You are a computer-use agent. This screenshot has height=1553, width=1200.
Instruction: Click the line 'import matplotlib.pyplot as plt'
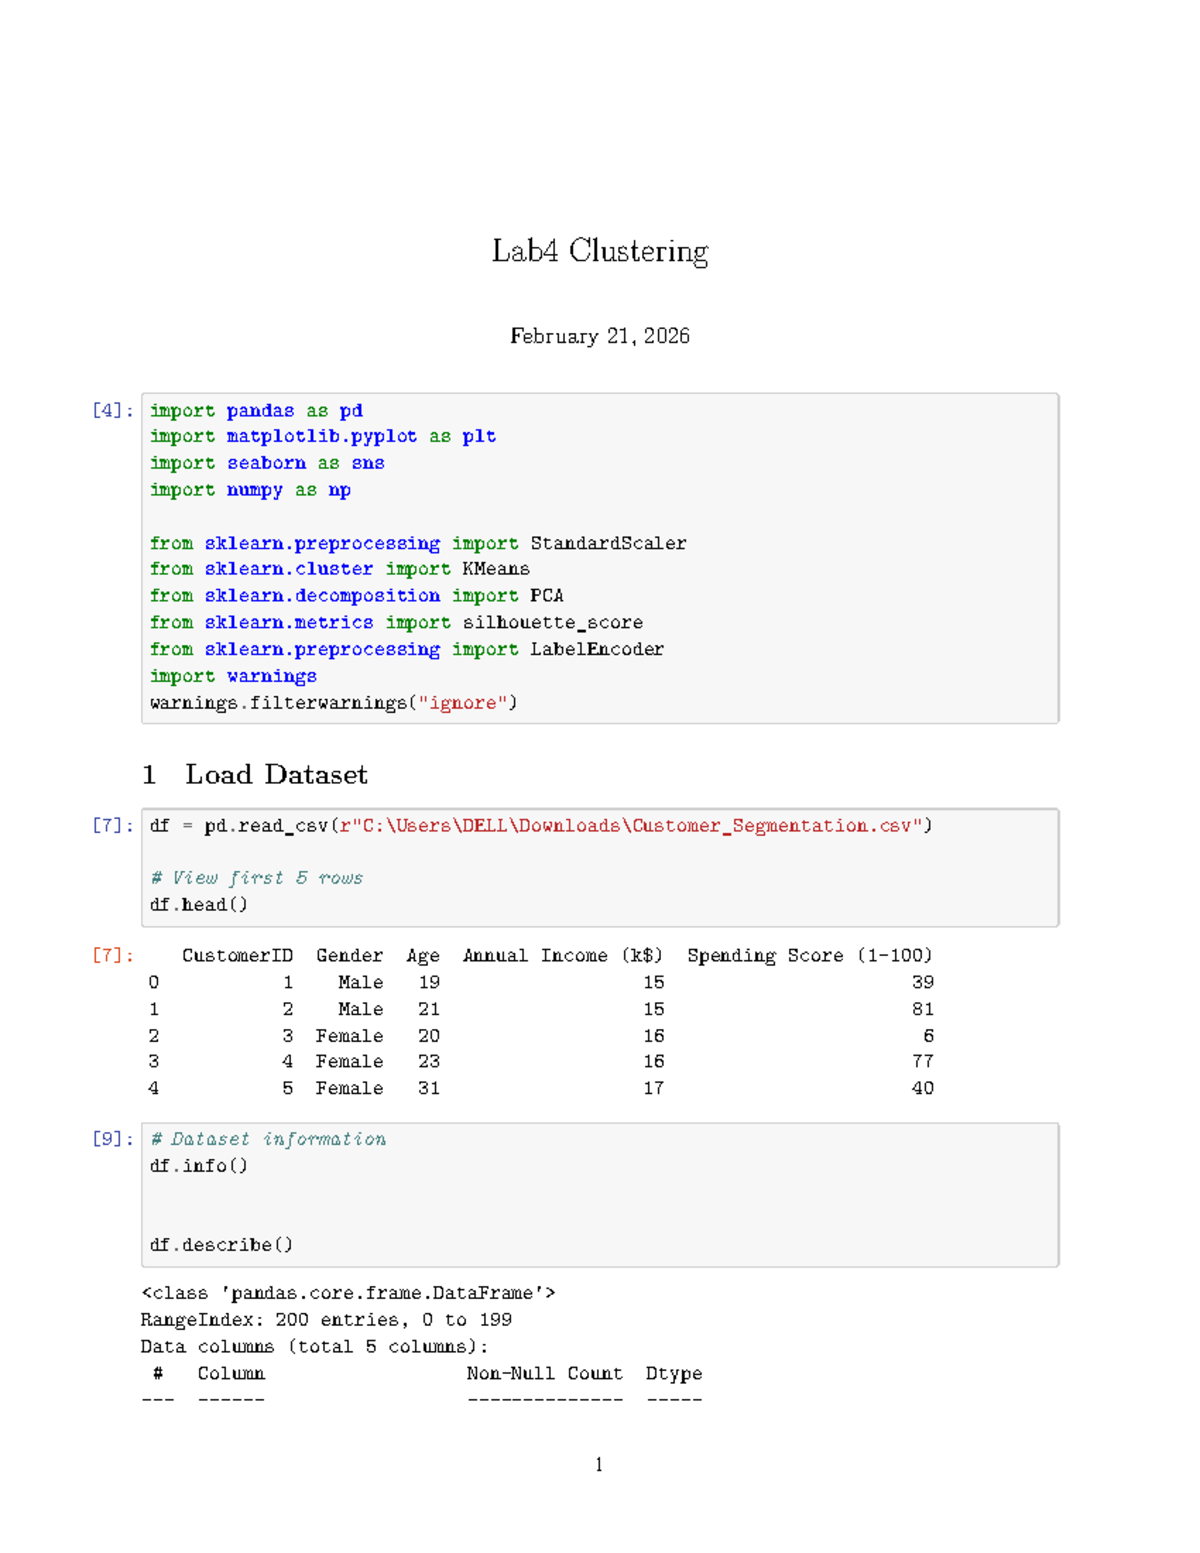[323, 437]
